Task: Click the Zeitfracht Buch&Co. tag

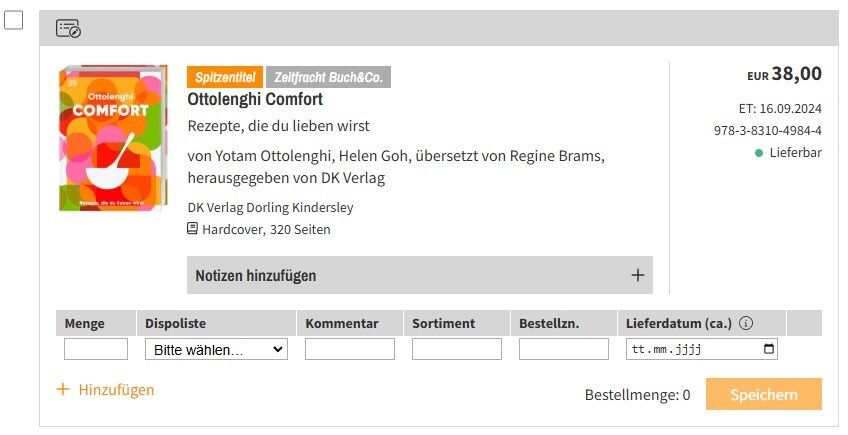Action: pos(328,77)
